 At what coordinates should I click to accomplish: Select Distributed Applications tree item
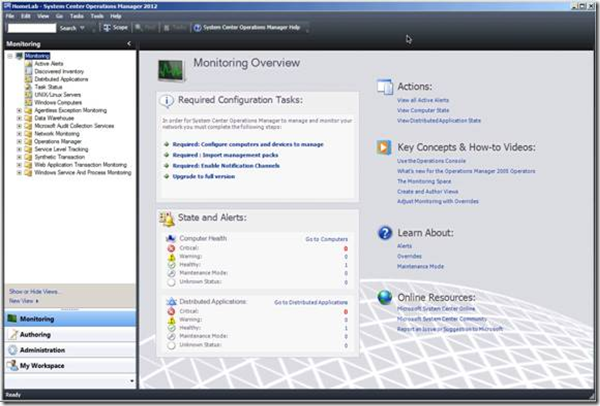pyautogui.click(x=61, y=79)
